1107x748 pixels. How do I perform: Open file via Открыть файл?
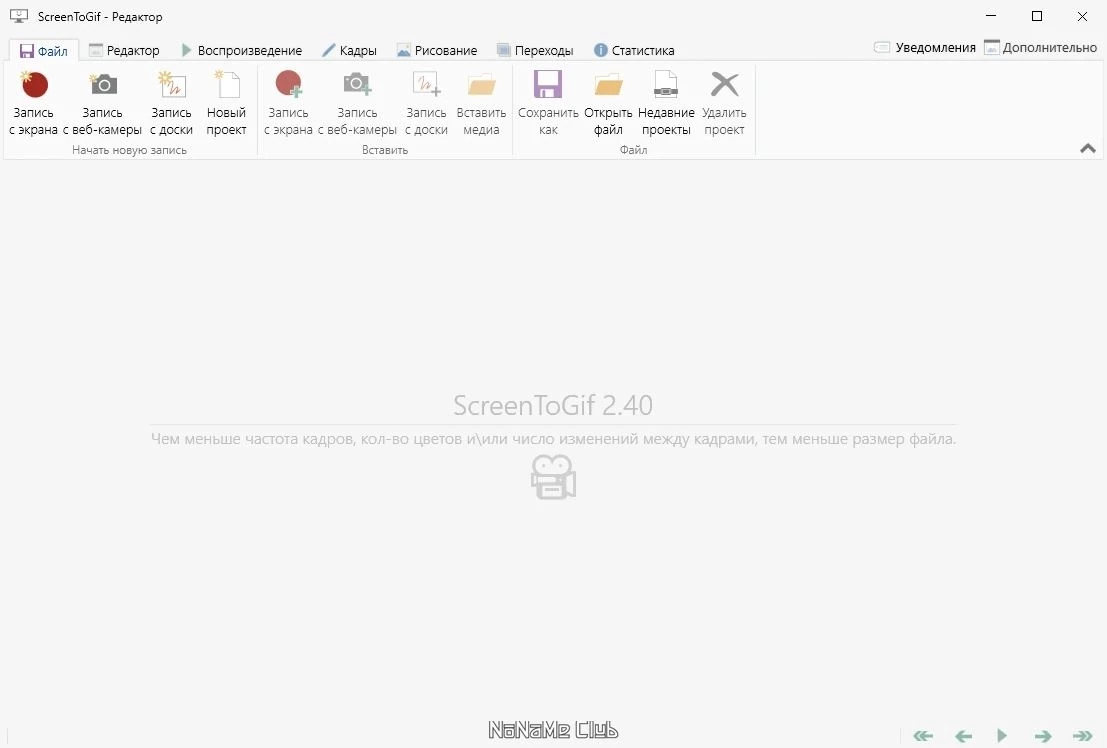point(608,102)
